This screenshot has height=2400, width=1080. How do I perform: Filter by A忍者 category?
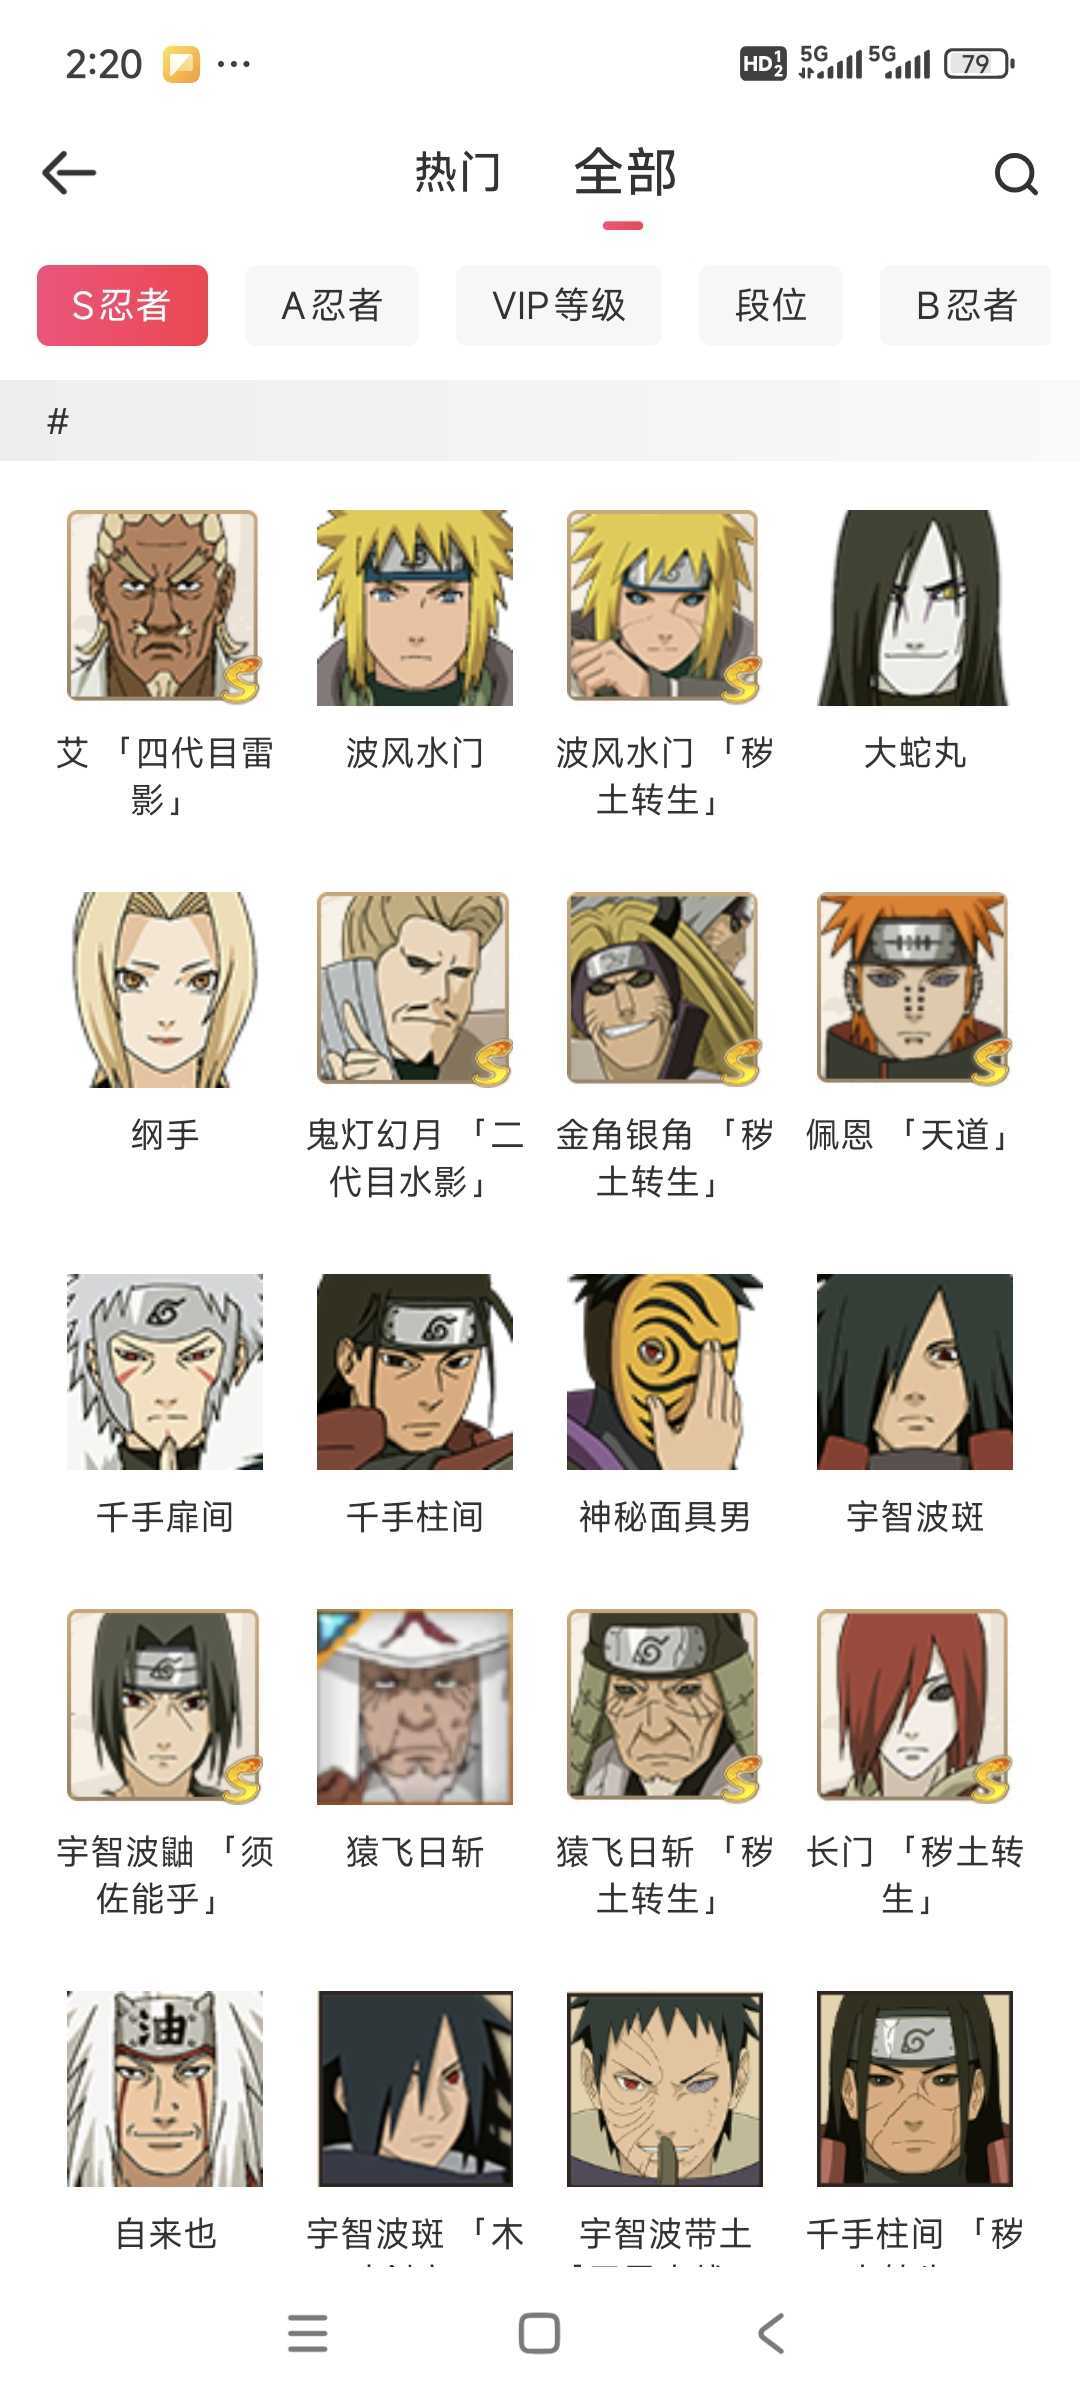point(332,305)
